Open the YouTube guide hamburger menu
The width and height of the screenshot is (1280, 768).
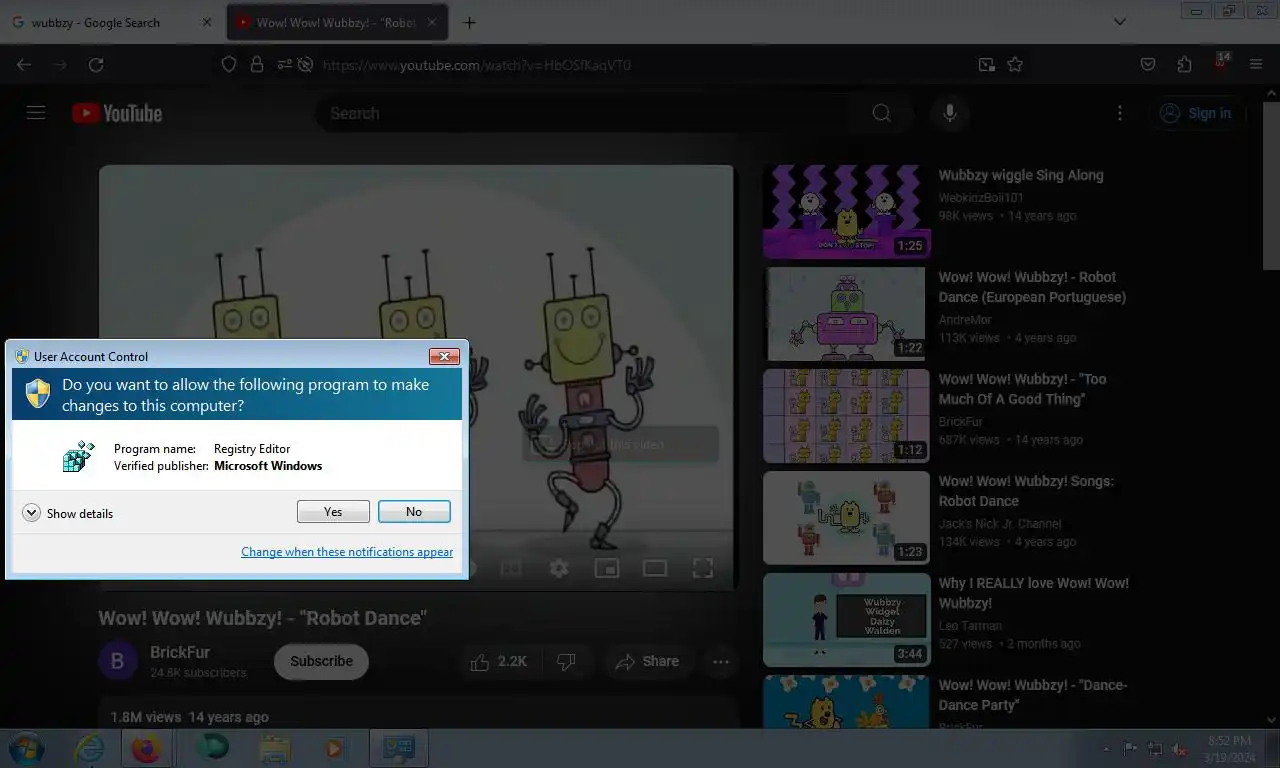(x=36, y=113)
